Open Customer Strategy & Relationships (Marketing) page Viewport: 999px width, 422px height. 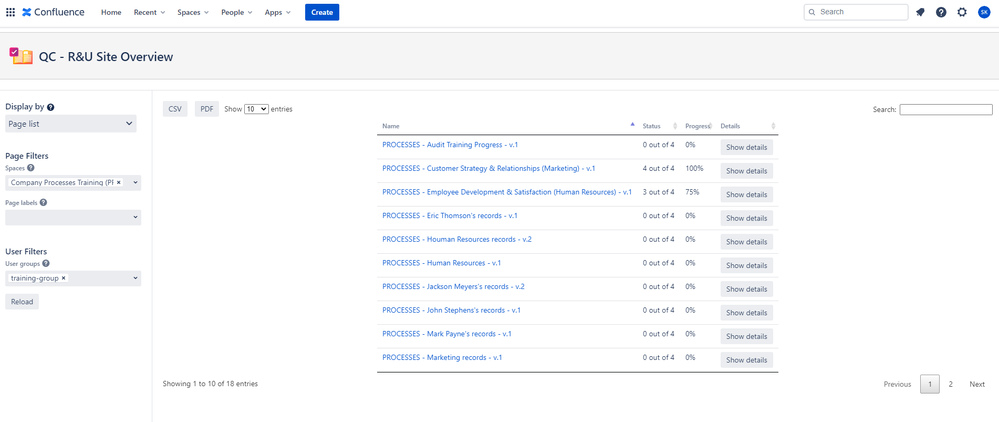[x=489, y=168]
